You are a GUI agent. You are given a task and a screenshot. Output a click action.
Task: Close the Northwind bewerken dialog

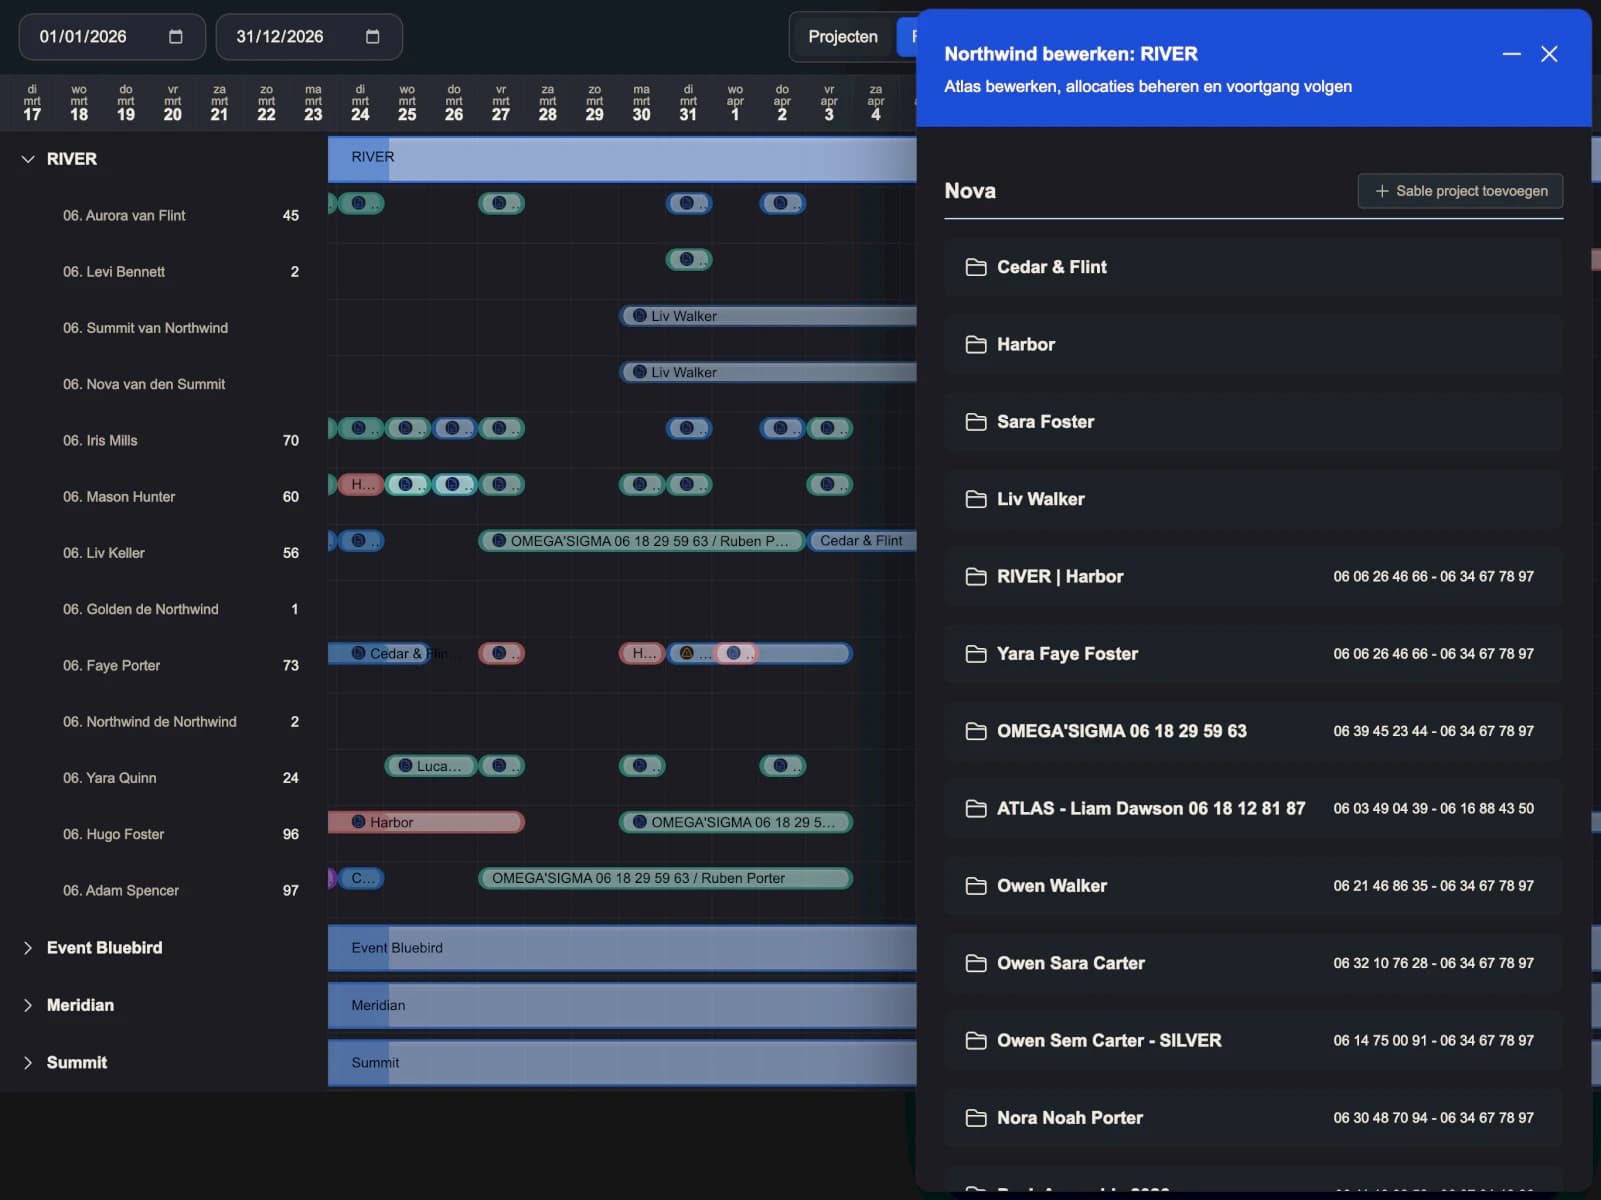[x=1549, y=54]
